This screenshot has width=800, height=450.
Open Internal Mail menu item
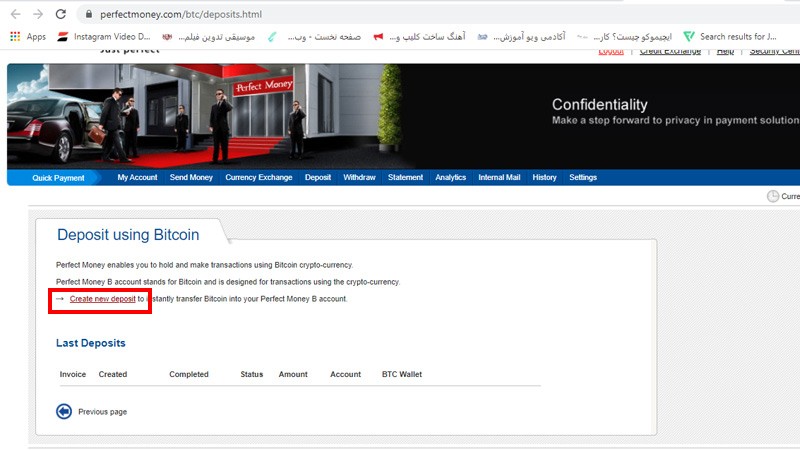499,178
